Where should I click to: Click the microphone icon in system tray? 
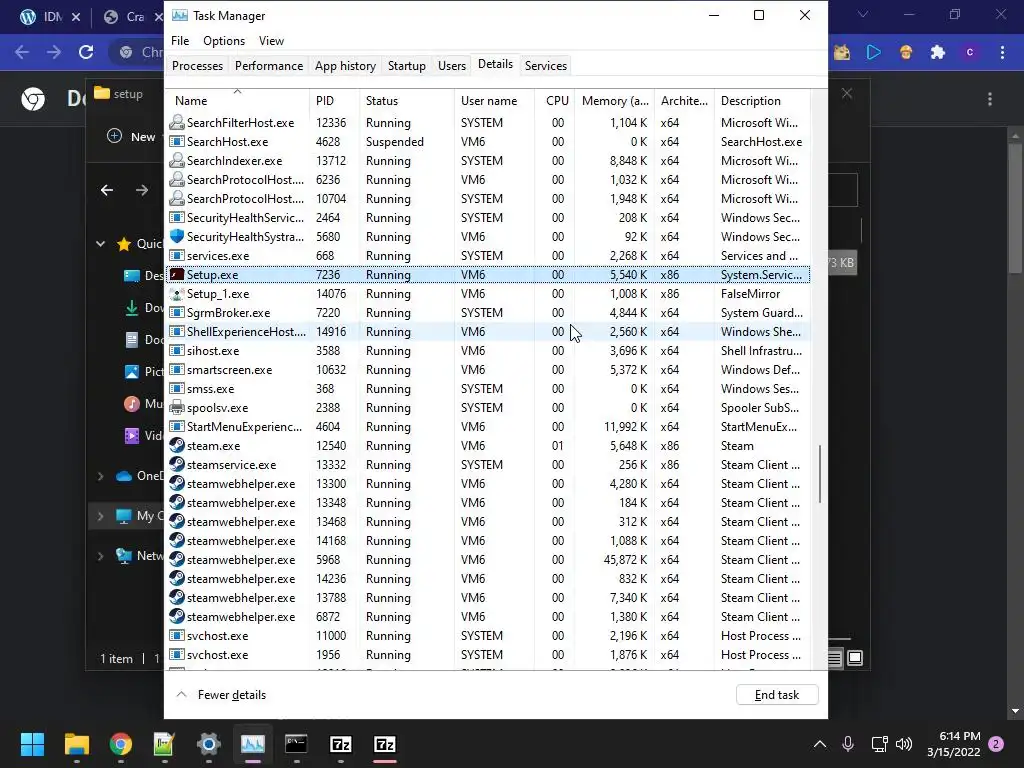[848, 743]
